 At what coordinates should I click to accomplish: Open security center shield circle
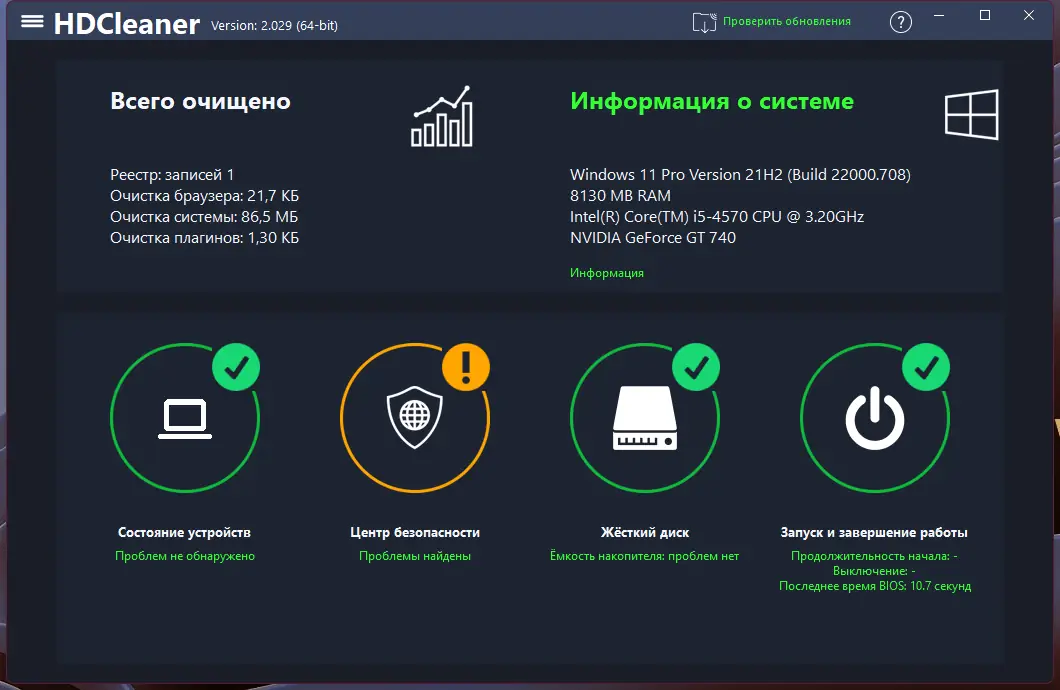click(x=414, y=418)
